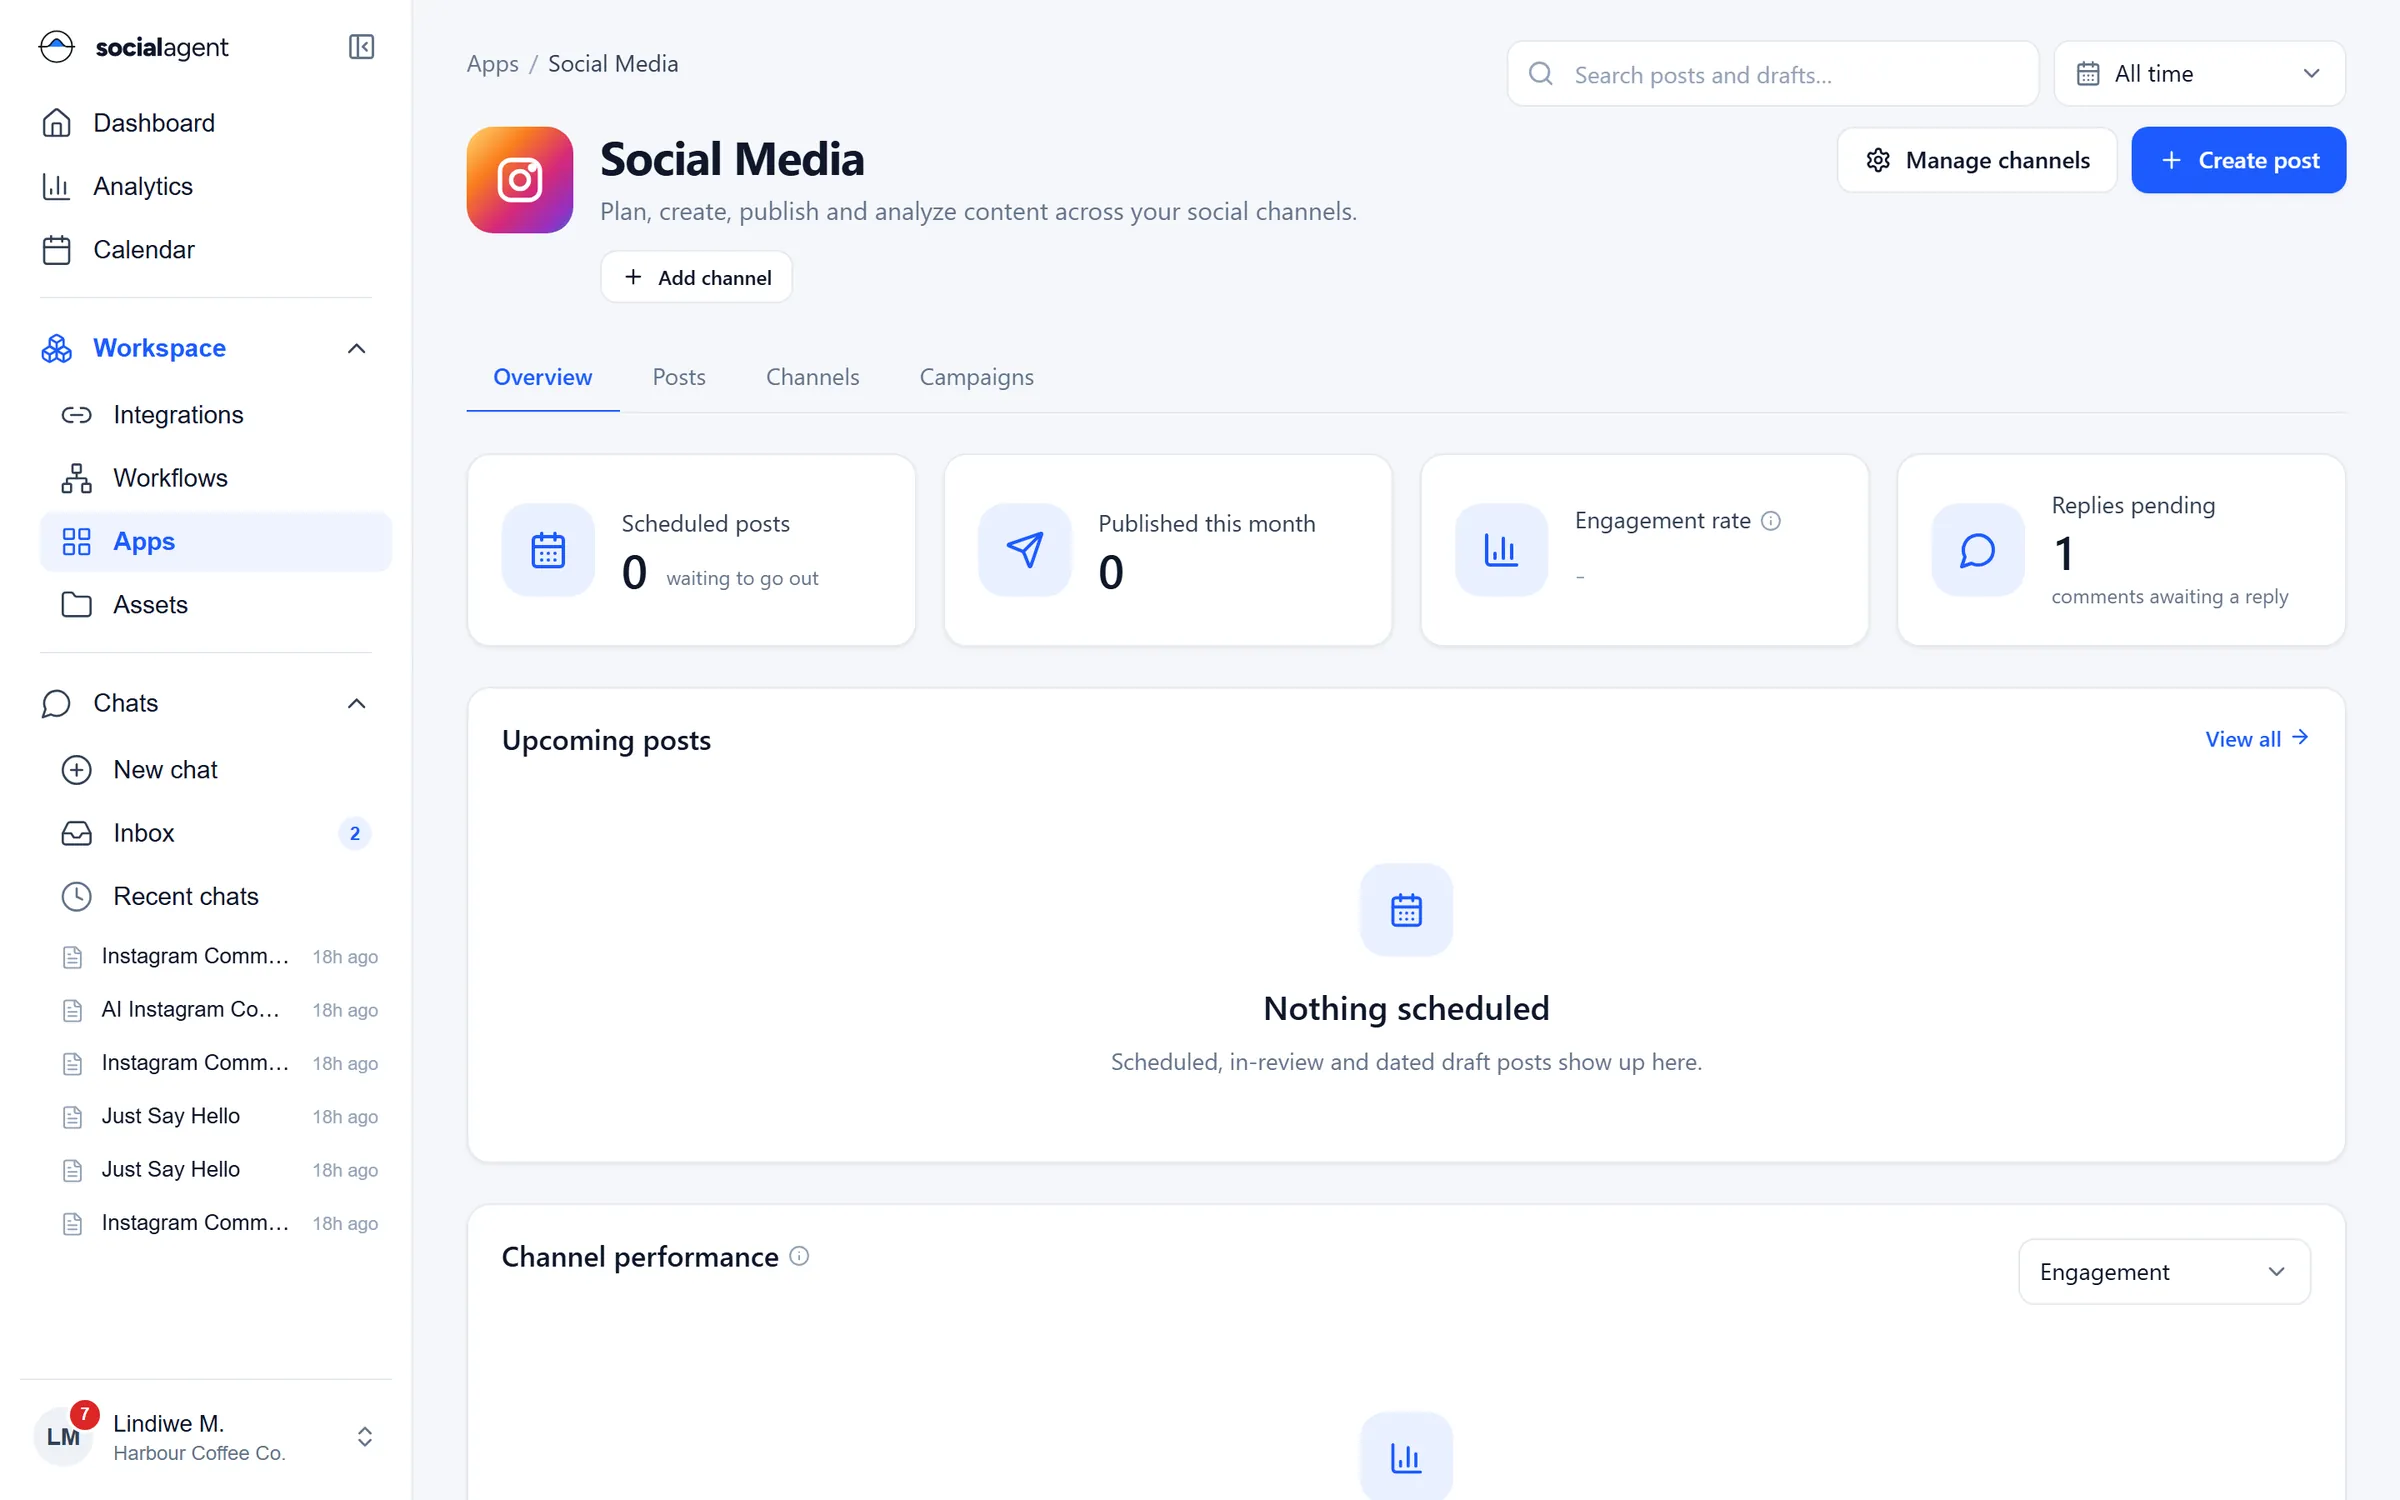Go to Apps breadcrumb link
The height and width of the screenshot is (1500, 2400).
pos(493,64)
